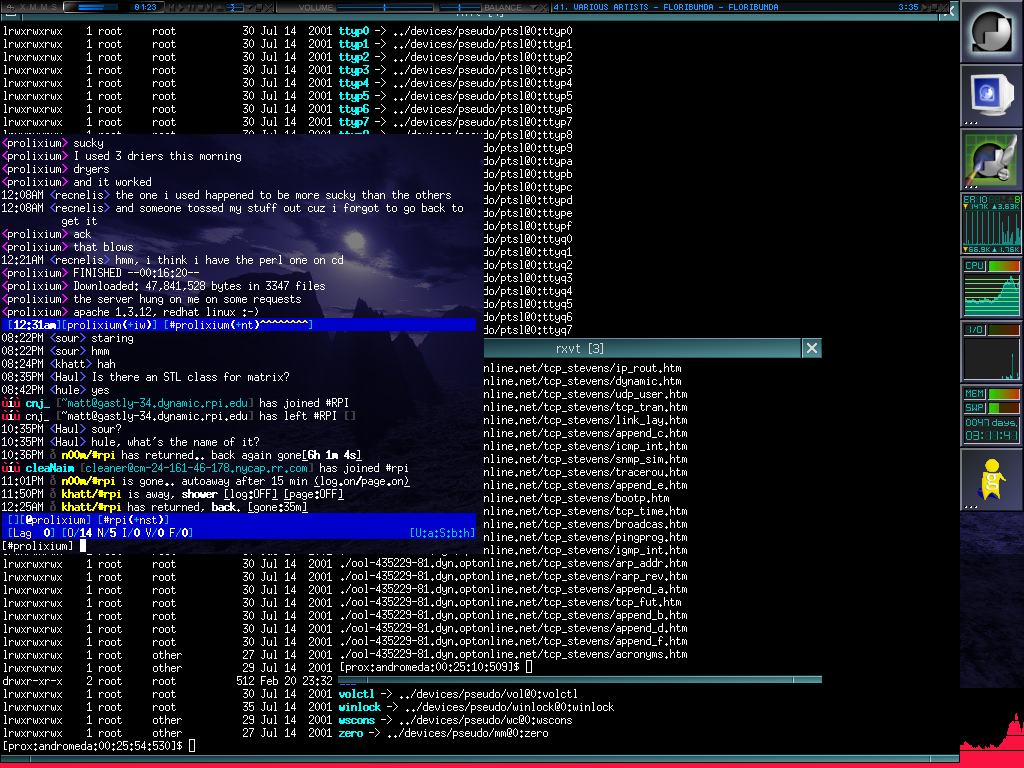
Task: Click the Downloaded 47,841,528 bytes message
Action: pos(163,286)
